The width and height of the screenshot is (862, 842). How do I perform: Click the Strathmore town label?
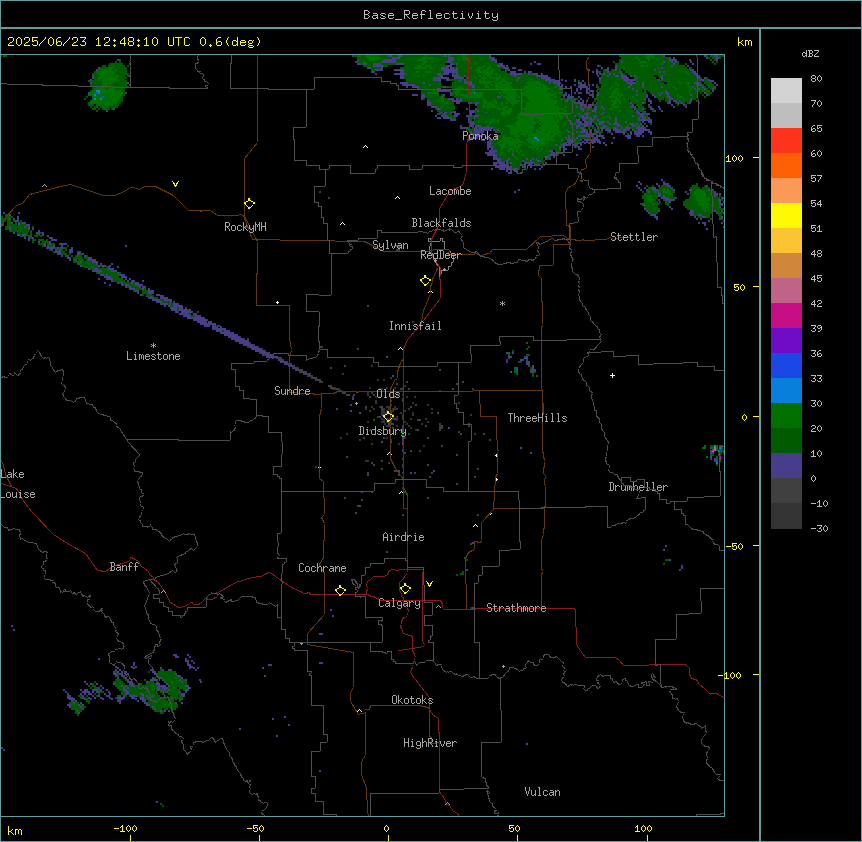(x=516, y=608)
